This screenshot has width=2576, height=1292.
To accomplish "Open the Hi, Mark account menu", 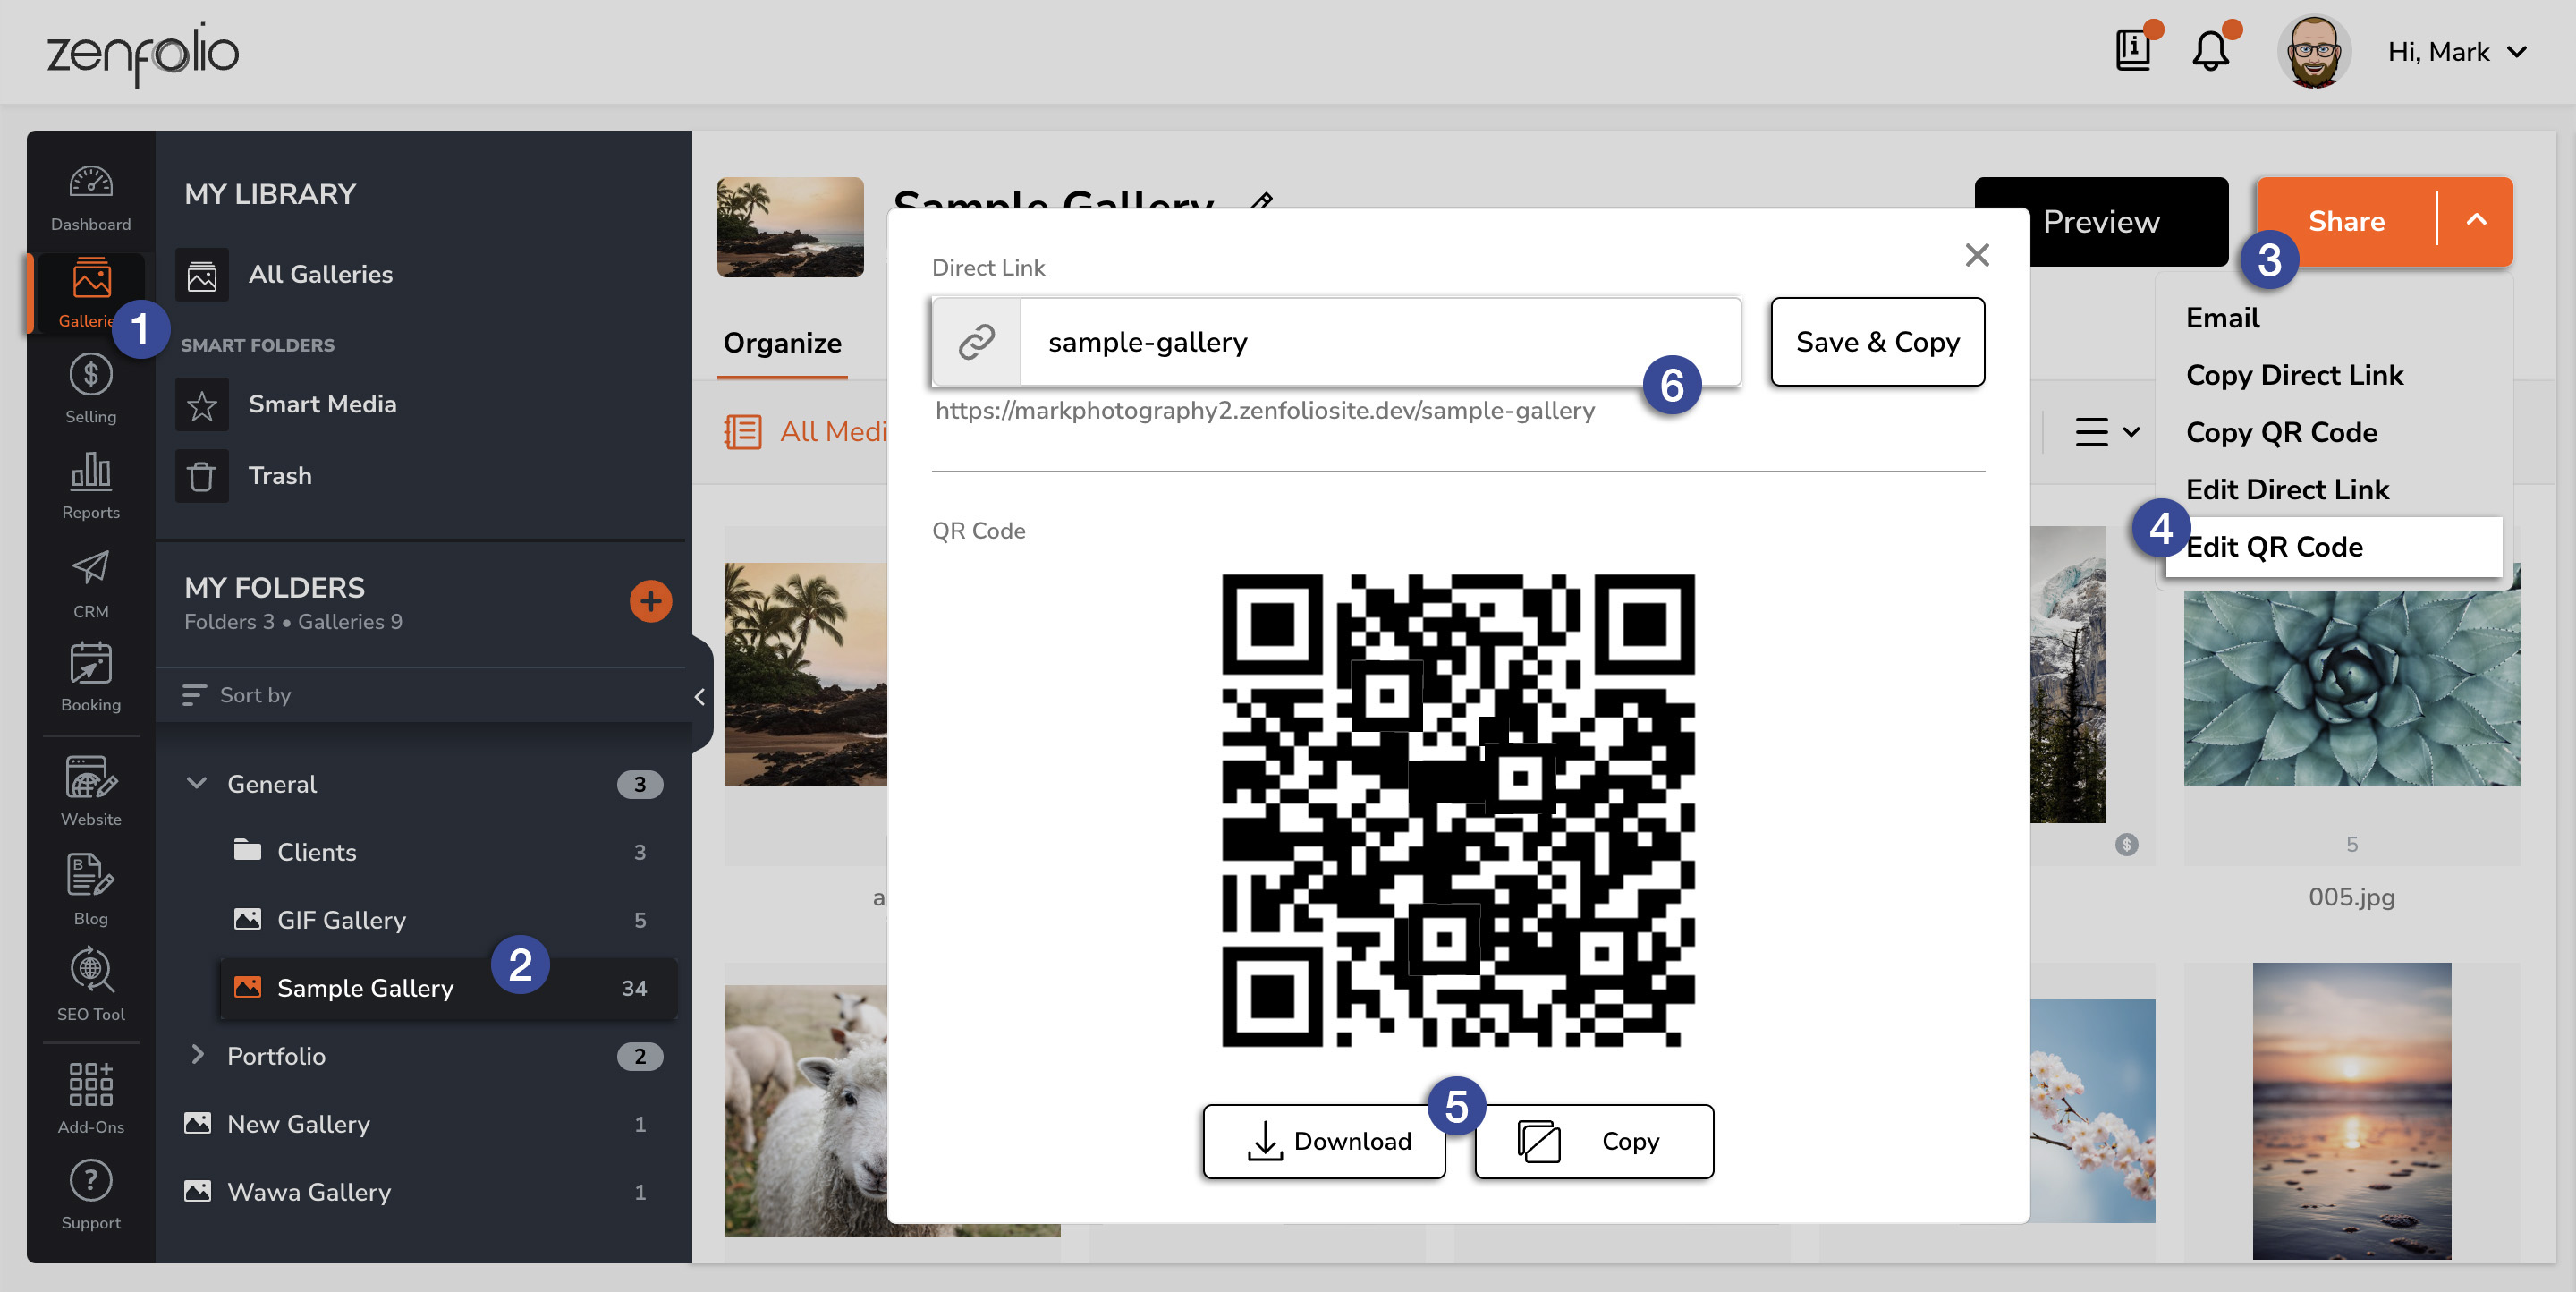I will coord(2457,52).
